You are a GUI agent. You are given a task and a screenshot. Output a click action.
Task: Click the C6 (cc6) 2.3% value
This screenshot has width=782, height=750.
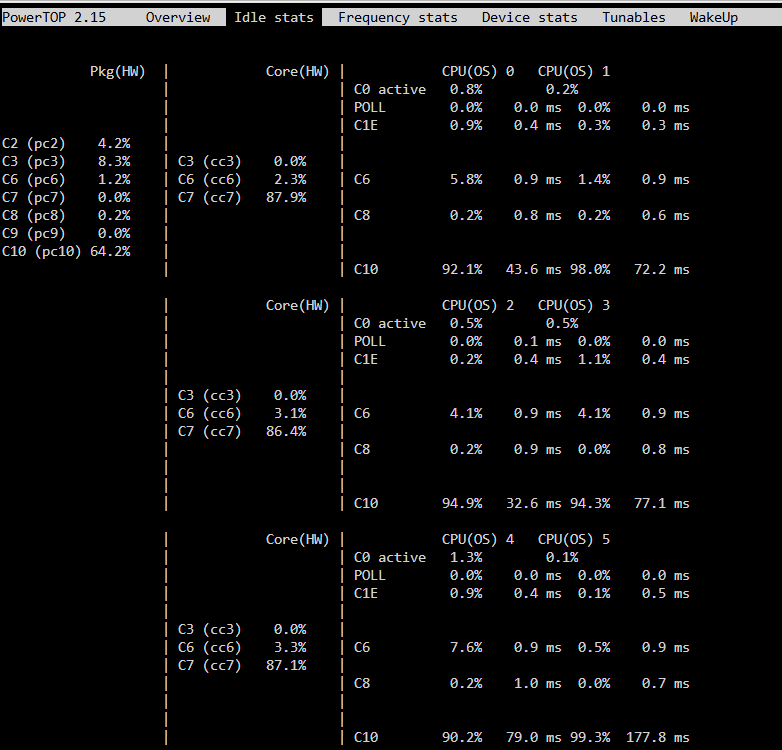click(x=290, y=179)
